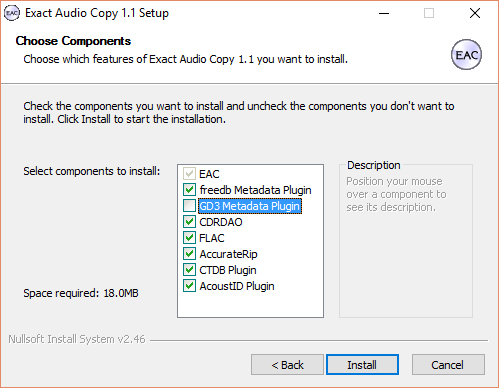Close the setup window with X
Viewport: 499px width, 388px height.
point(475,13)
